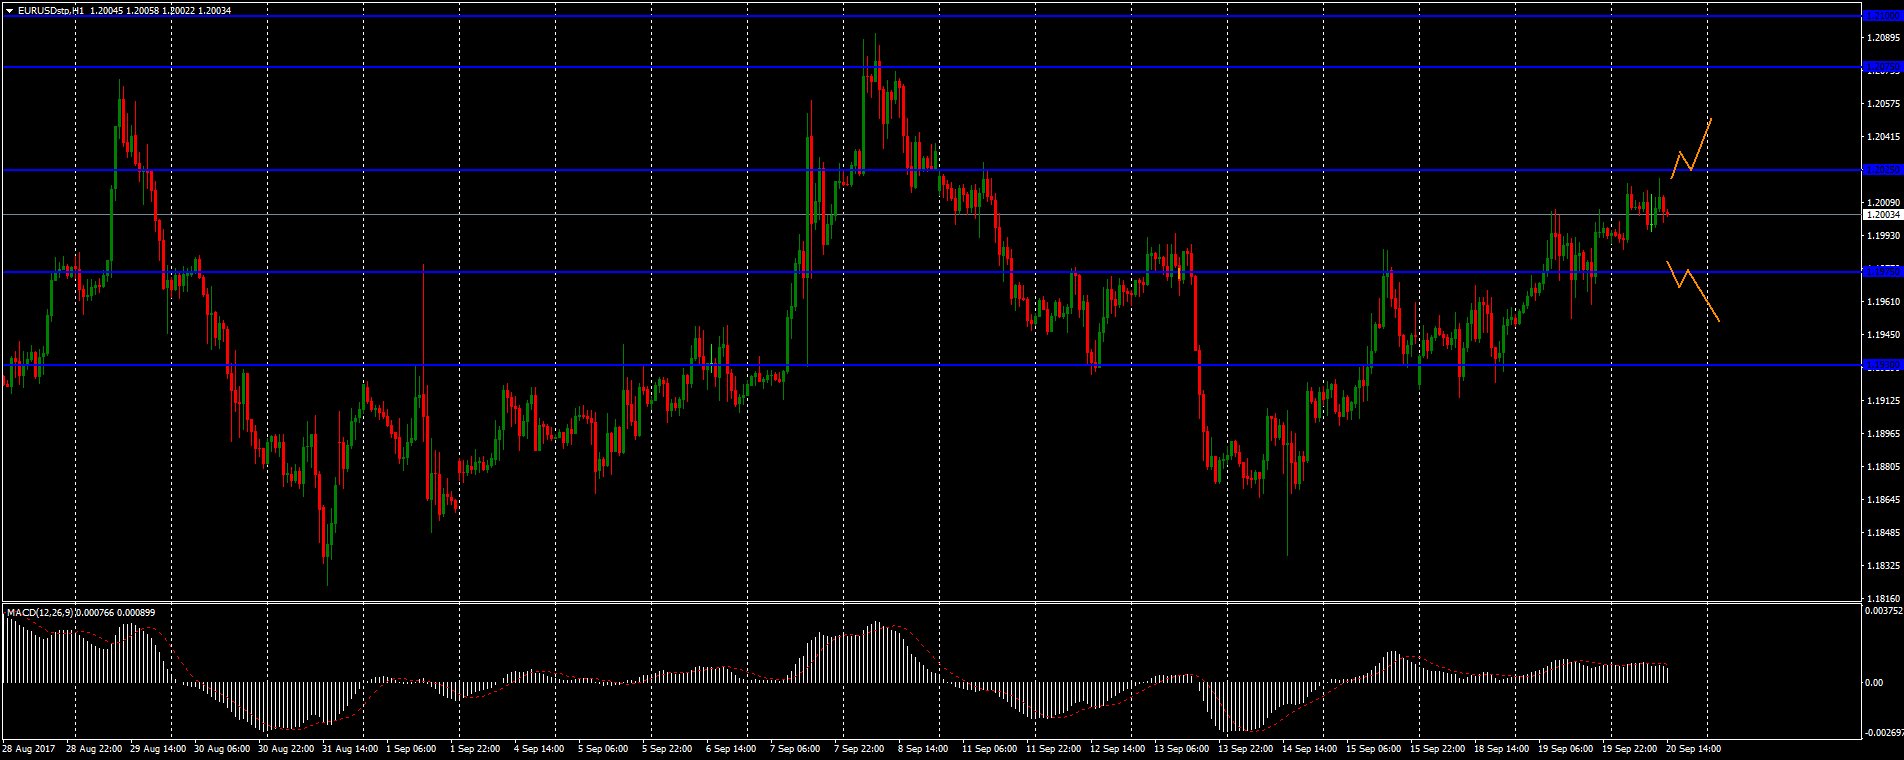Click the 7 Sep 22:00 time label
The image size is (1904, 760).
[859, 748]
